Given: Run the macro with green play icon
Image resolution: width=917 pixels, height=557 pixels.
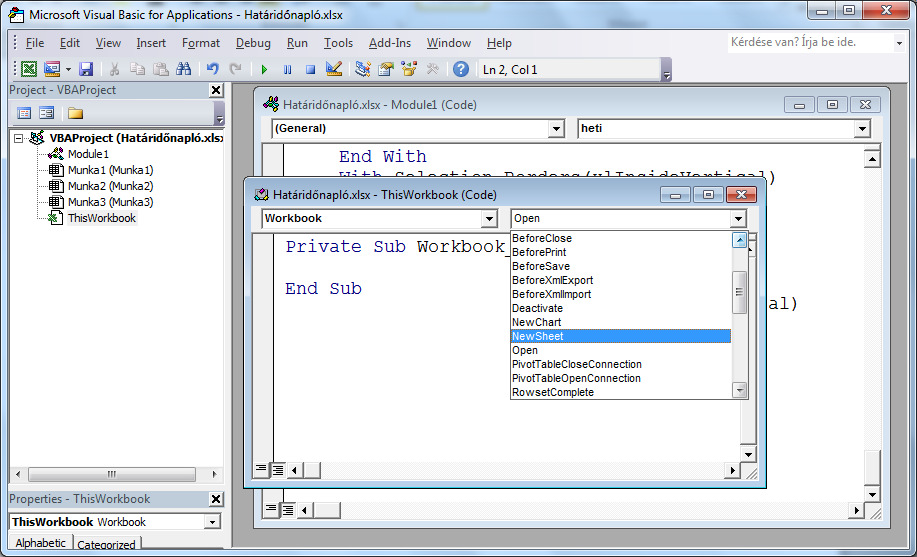Looking at the screenshot, I should pyautogui.click(x=264, y=70).
